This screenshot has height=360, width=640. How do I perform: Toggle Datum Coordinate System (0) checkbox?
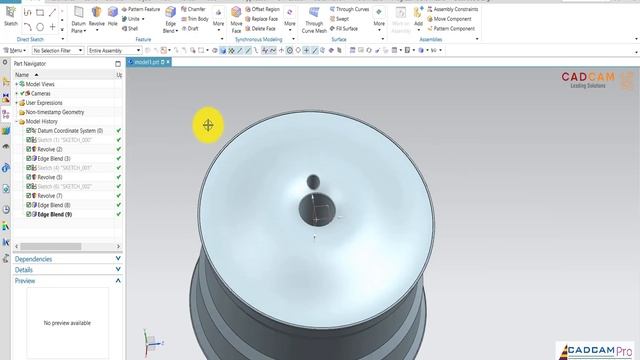tap(29, 131)
